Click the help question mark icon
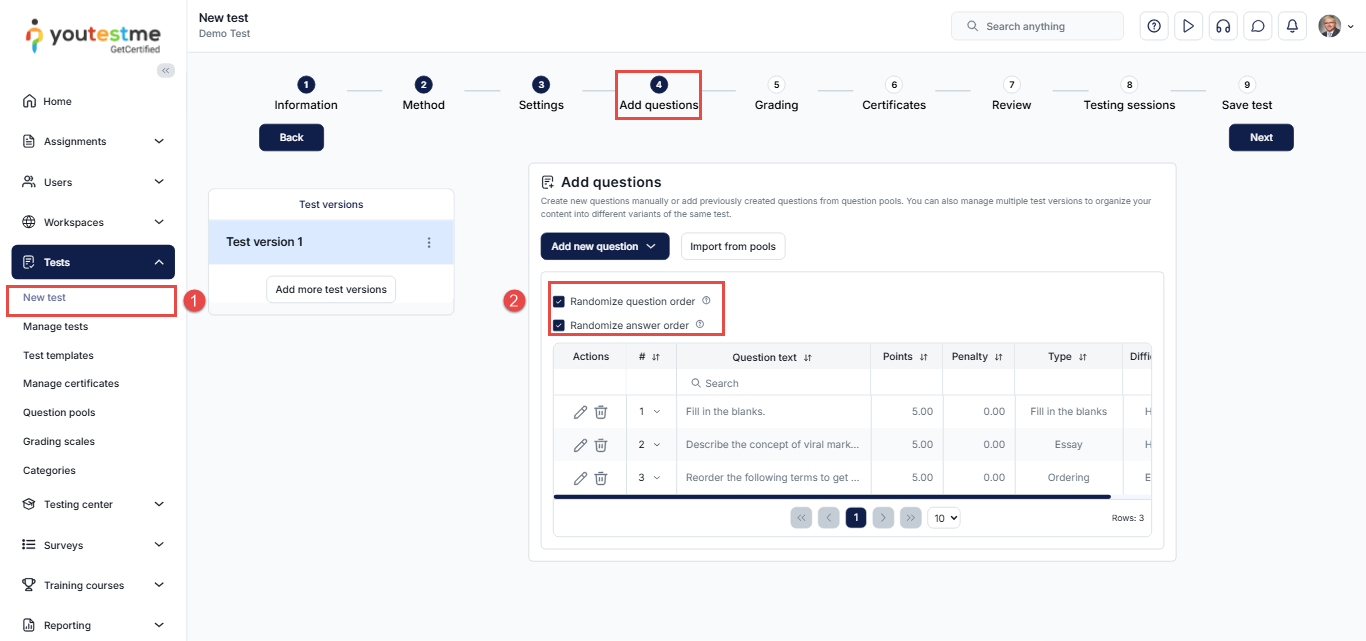The image size is (1366, 641). click(1154, 27)
